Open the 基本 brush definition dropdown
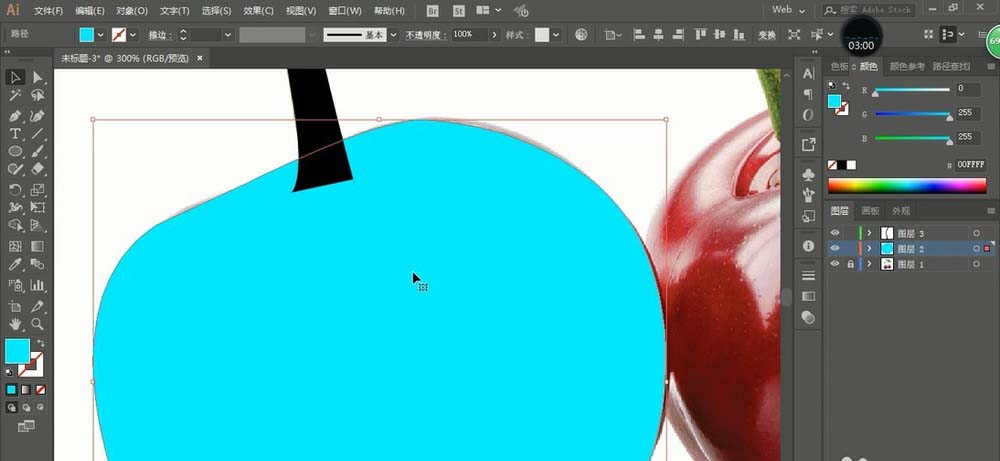Viewport: 1000px width, 461px height. (393, 35)
